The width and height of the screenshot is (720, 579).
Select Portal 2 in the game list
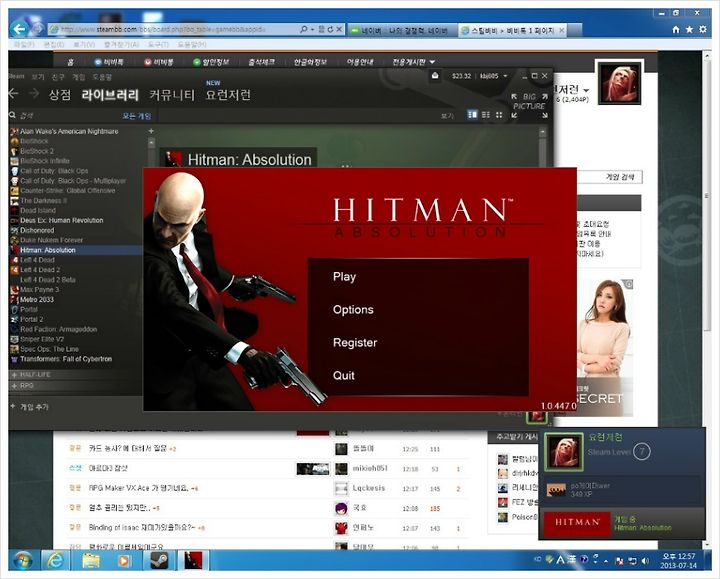pos(31,320)
